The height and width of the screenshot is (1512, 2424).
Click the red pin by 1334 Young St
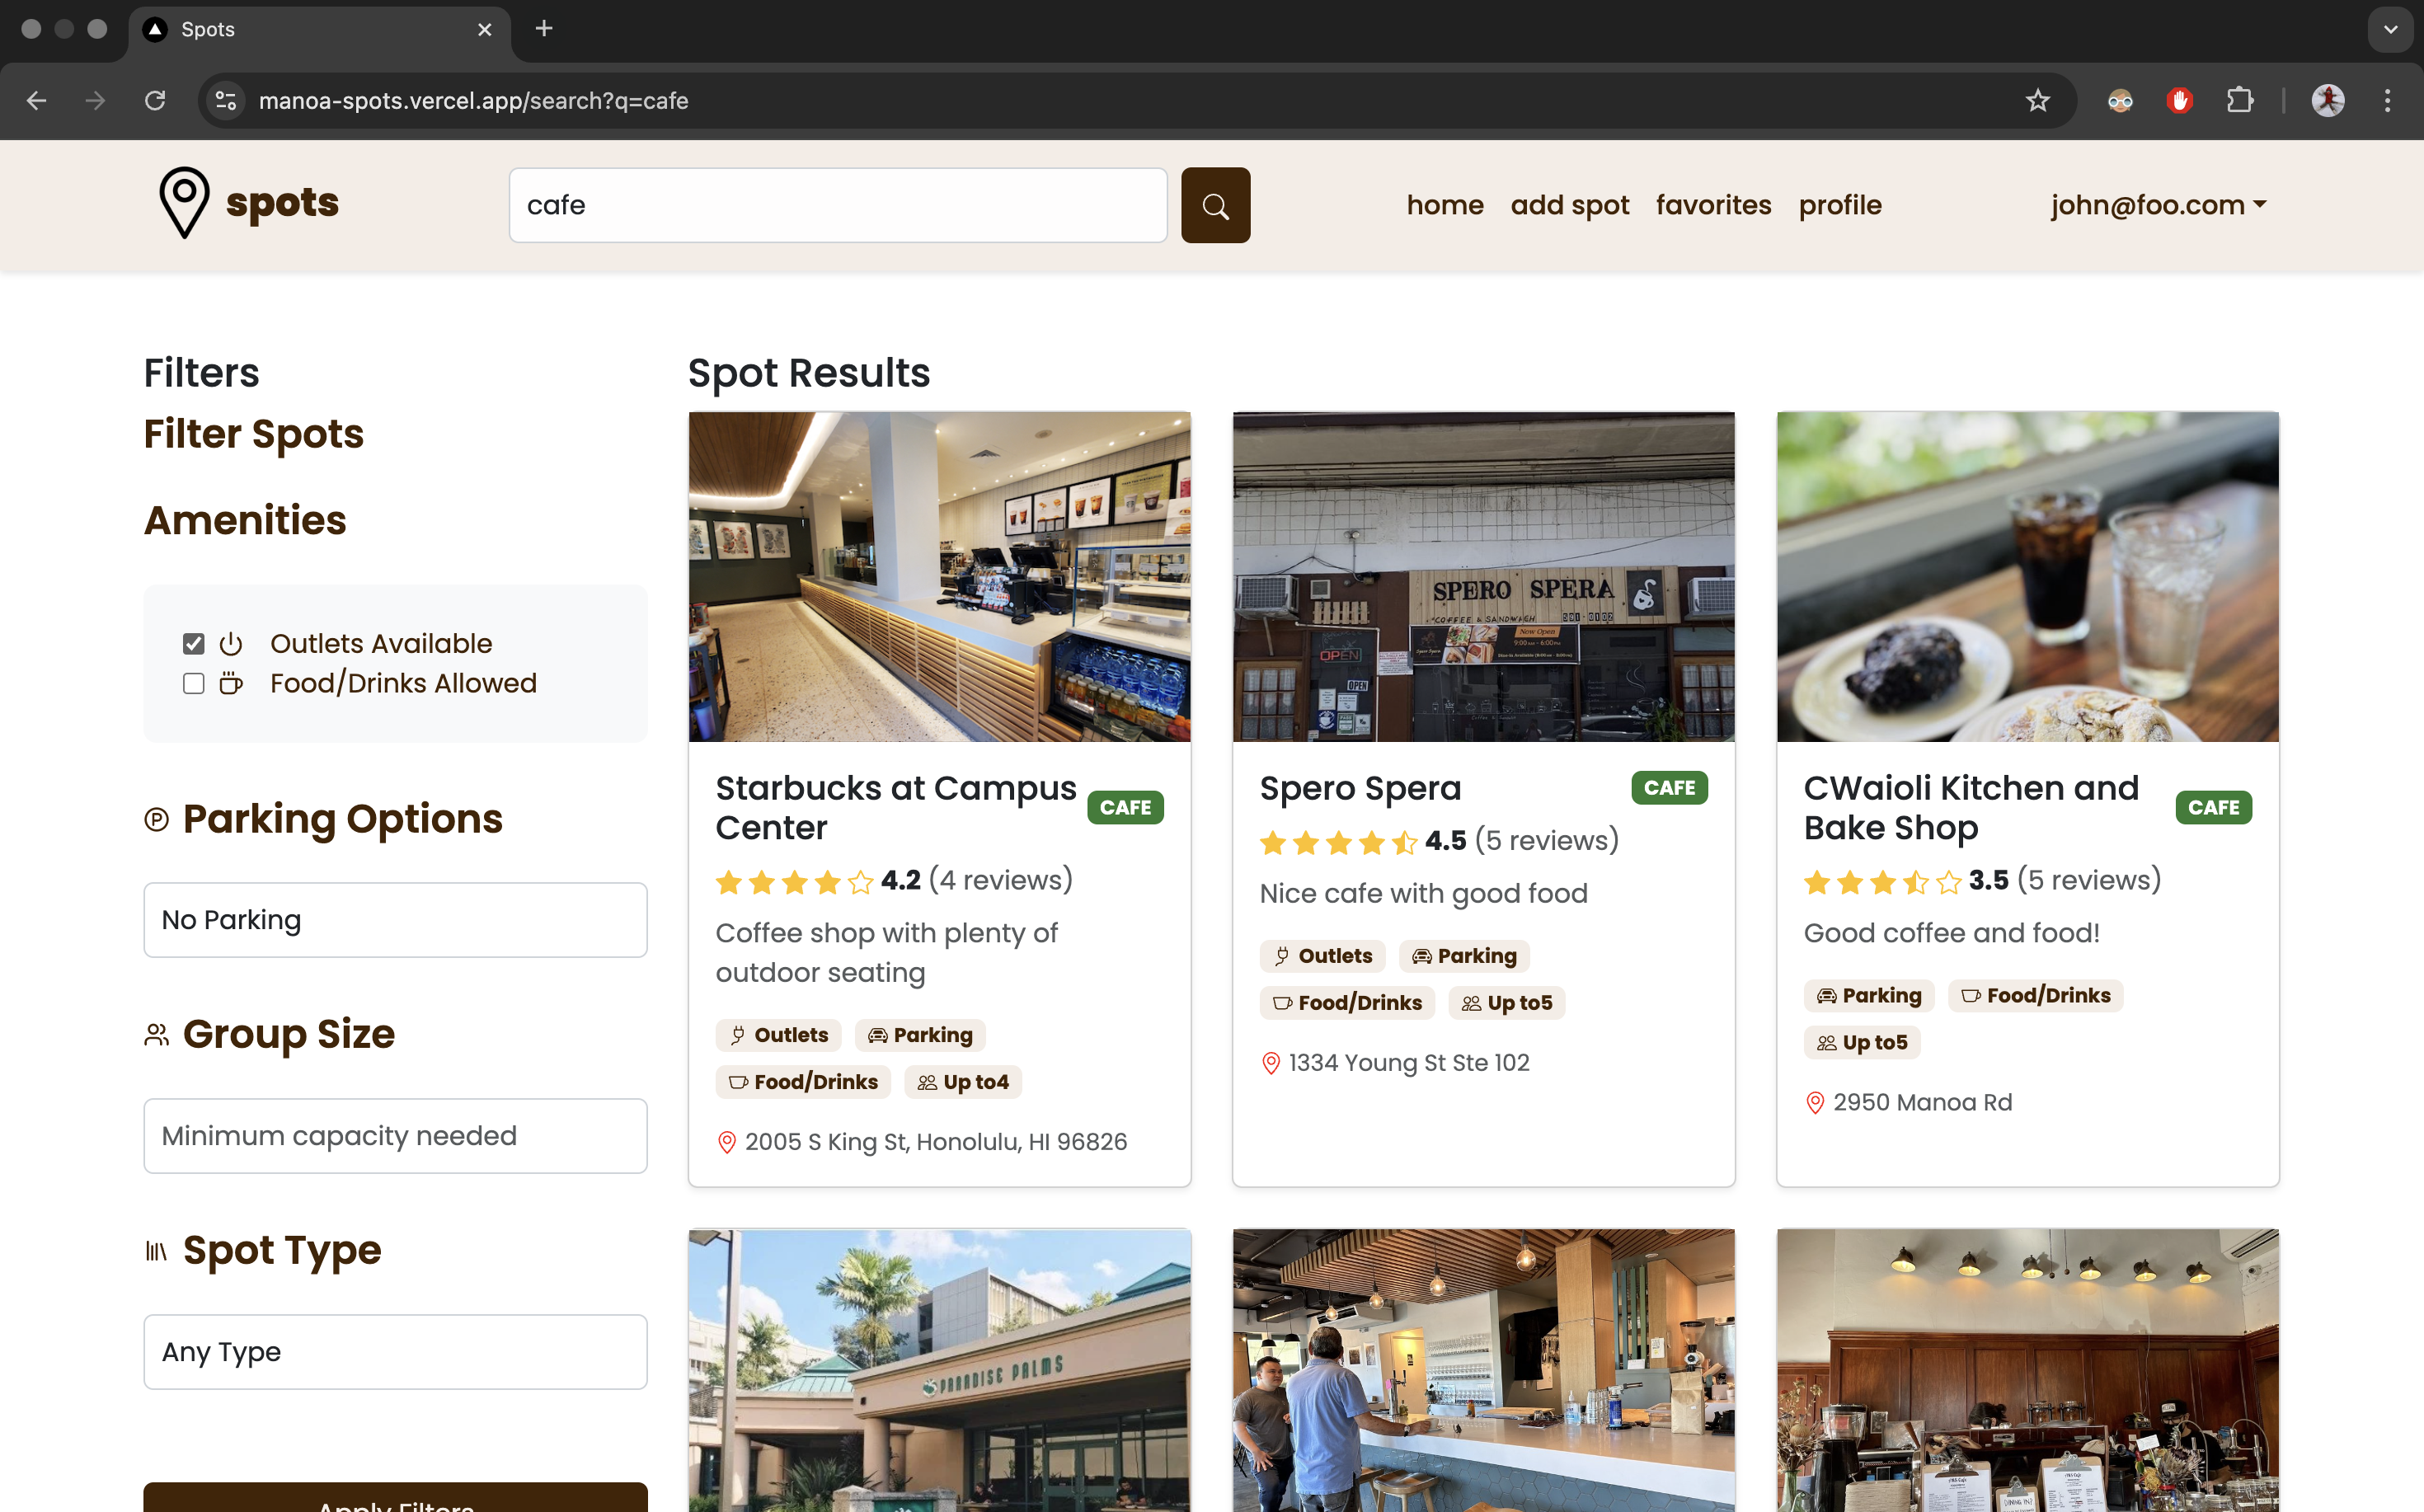1271,1063
